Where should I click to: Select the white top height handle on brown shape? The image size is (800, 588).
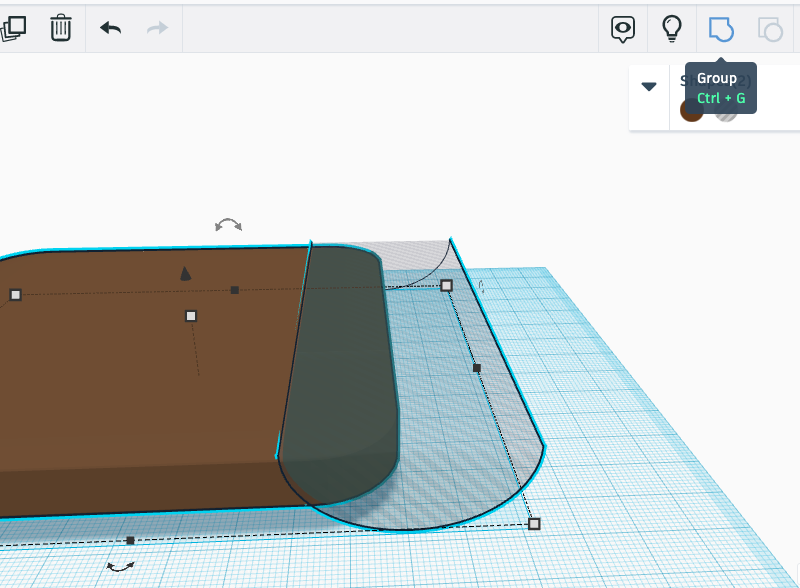pyautogui.click(x=191, y=316)
